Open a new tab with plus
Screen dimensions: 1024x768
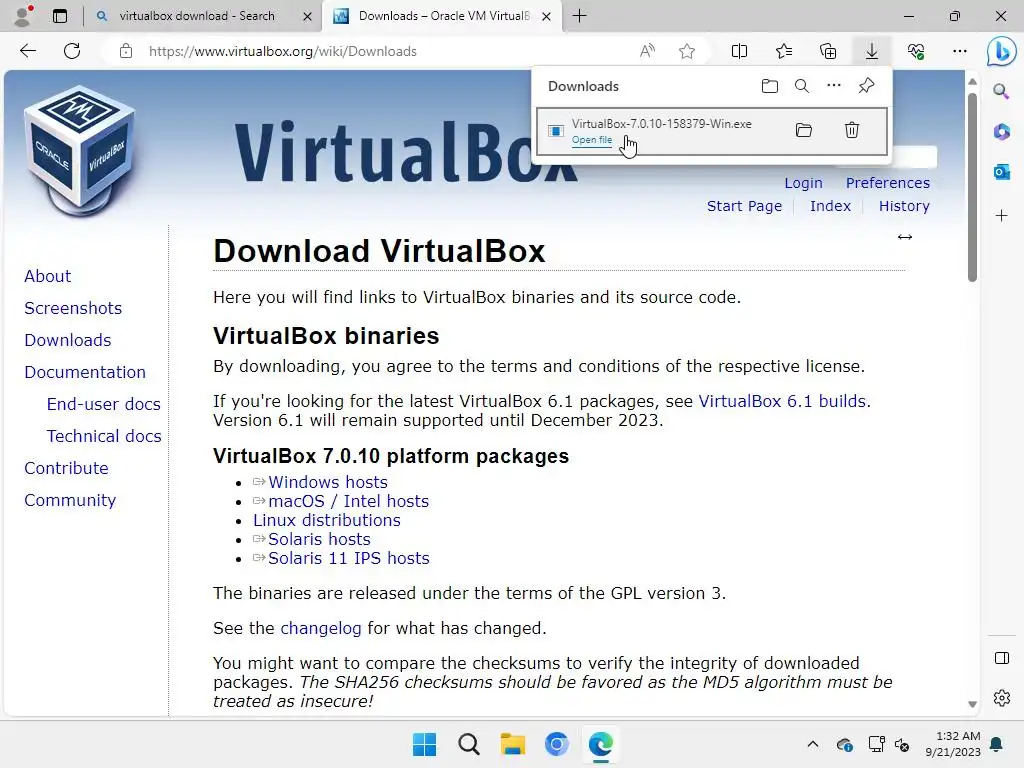coord(579,16)
